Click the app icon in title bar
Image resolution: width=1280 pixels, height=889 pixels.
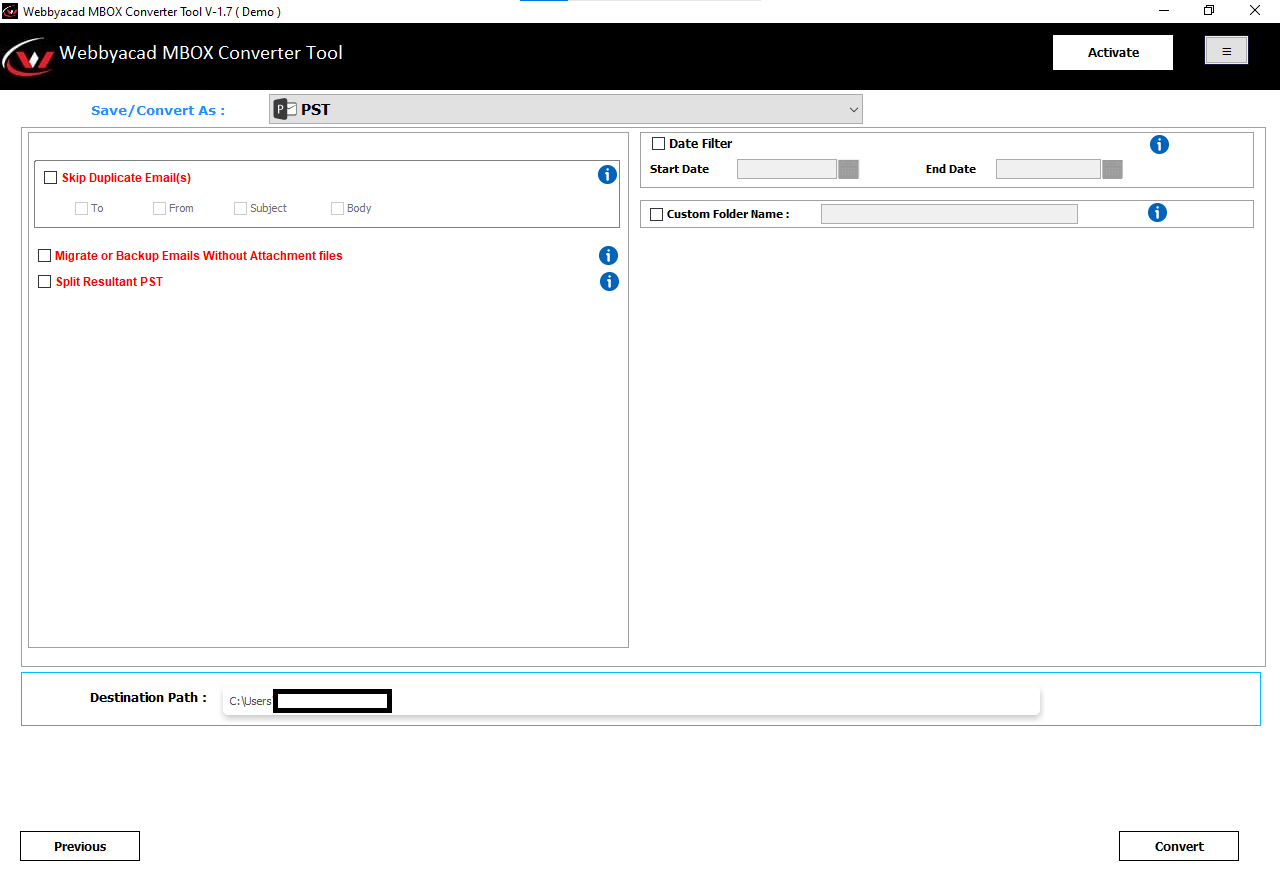click(10, 11)
